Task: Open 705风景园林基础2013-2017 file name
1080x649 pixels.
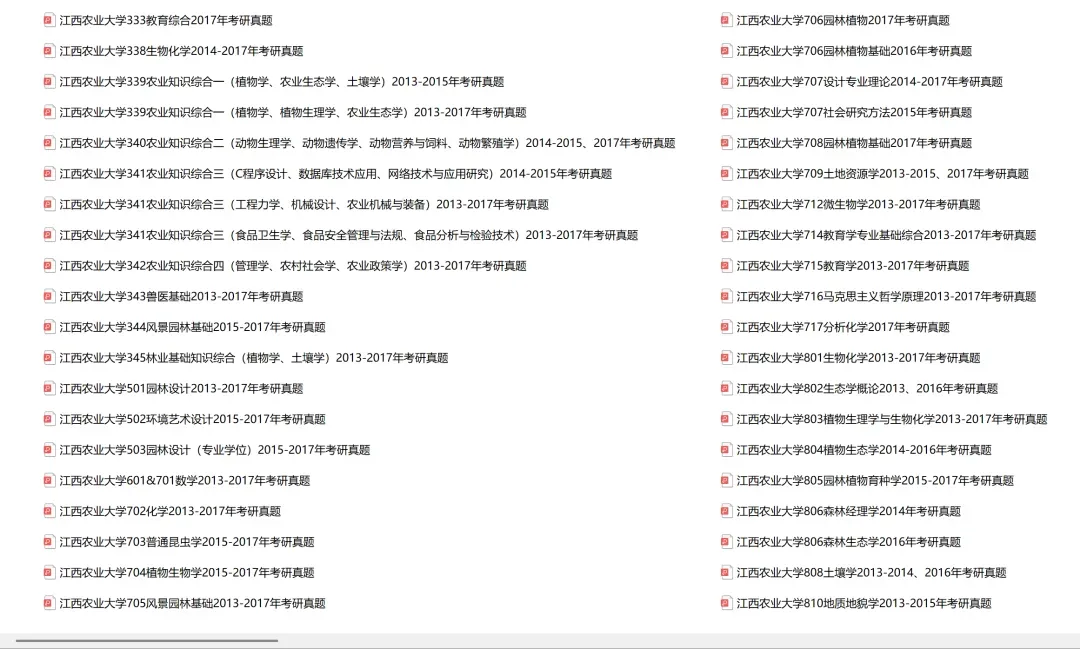Action: (x=192, y=603)
